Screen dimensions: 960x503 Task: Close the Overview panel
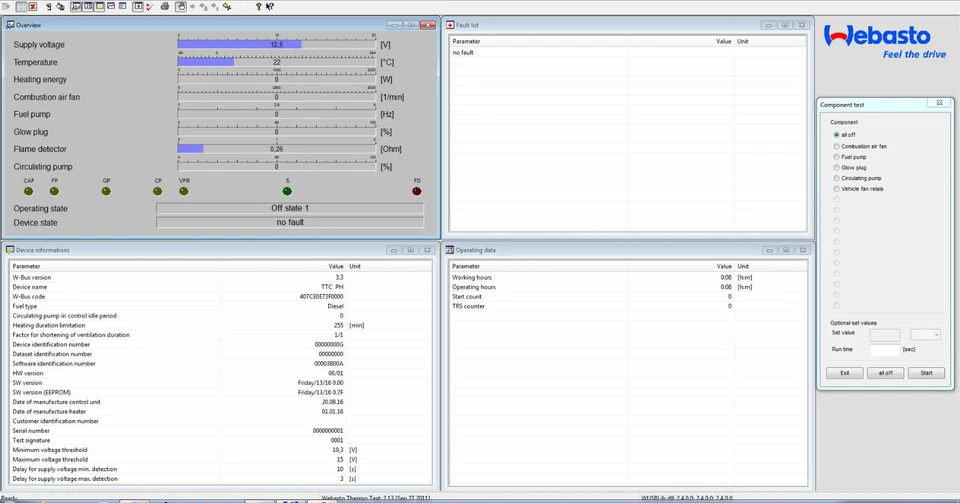427,25
